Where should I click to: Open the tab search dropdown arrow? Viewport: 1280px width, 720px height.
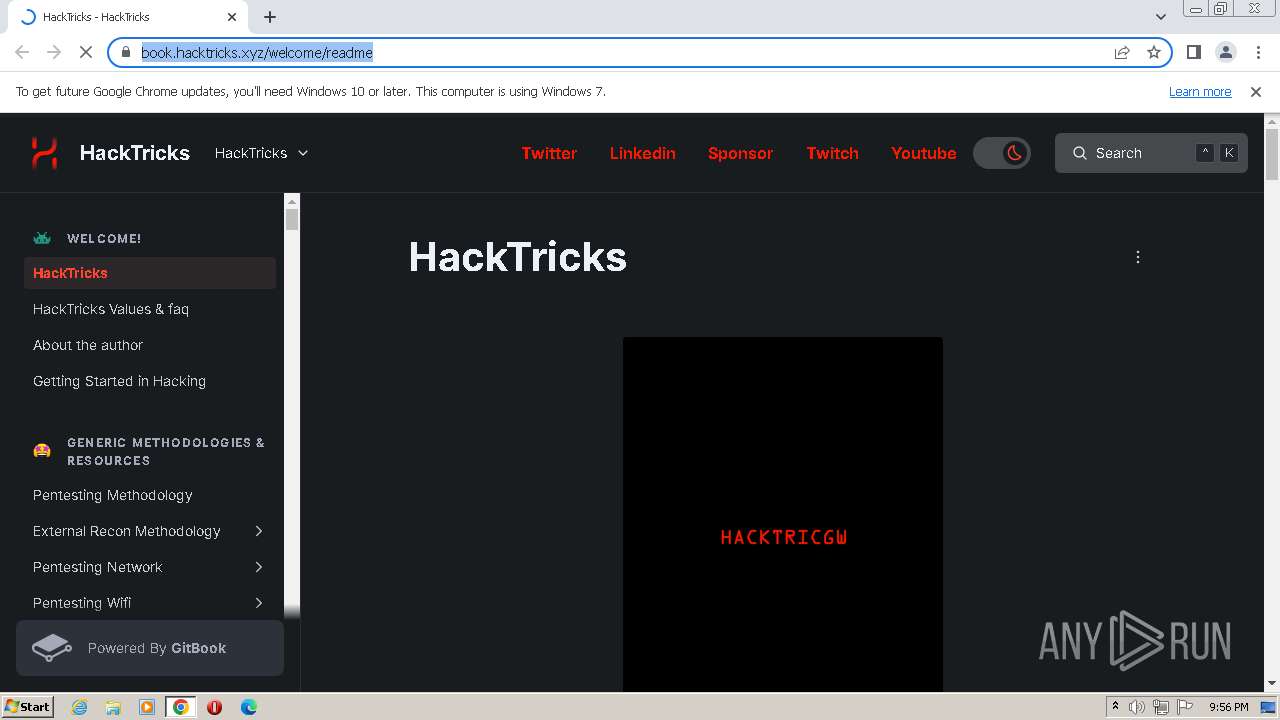point(1161,17)
